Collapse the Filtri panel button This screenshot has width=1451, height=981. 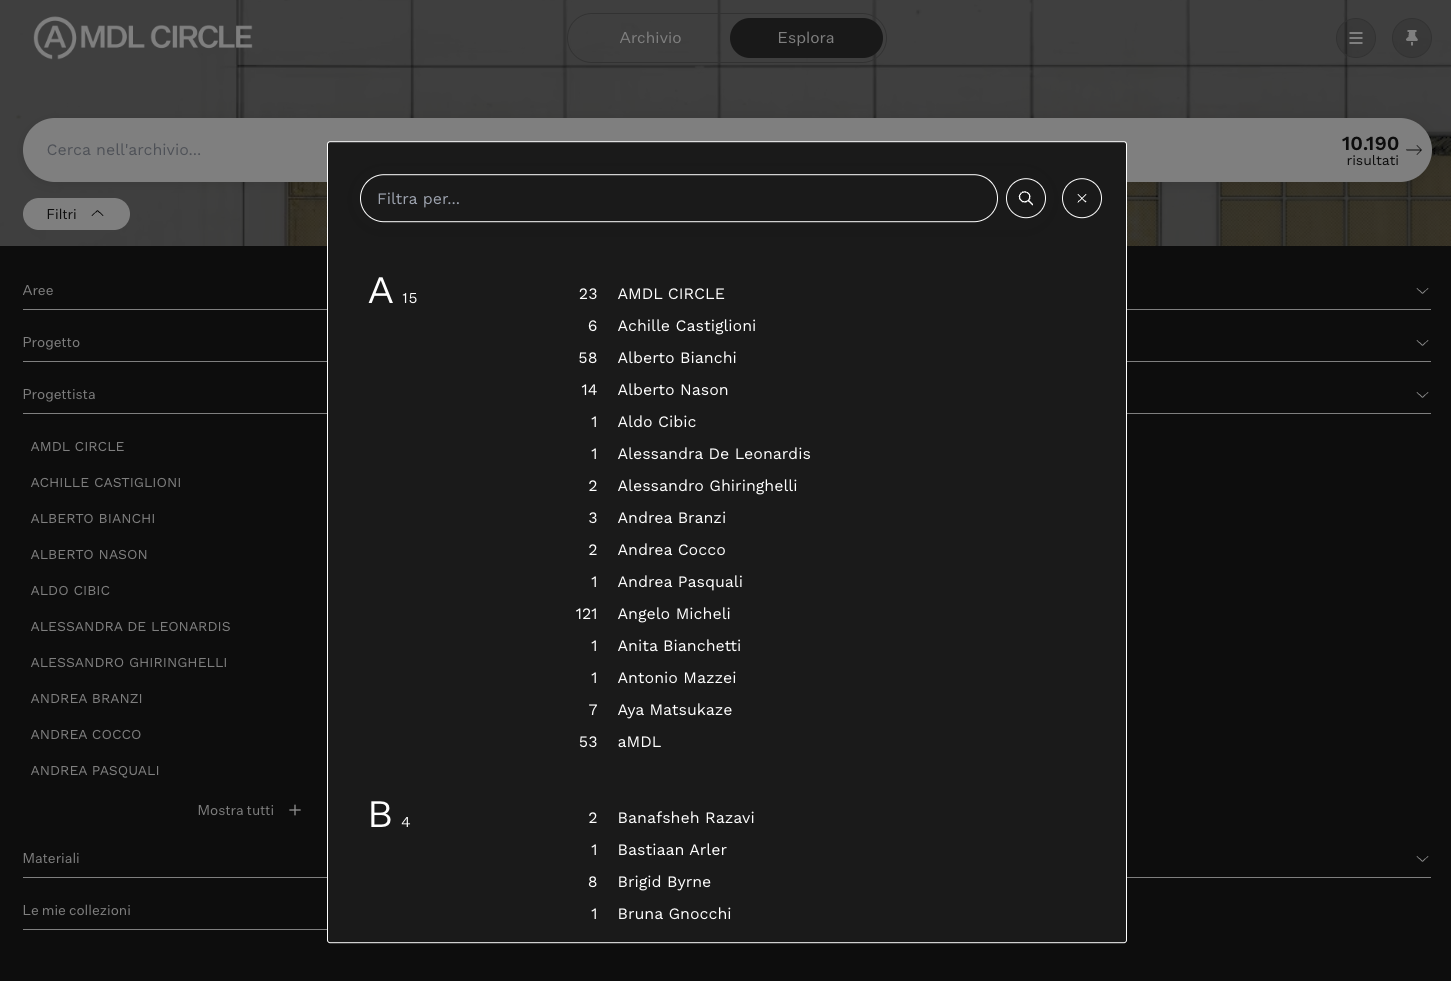pyautogui.click(x=76, y=214)
